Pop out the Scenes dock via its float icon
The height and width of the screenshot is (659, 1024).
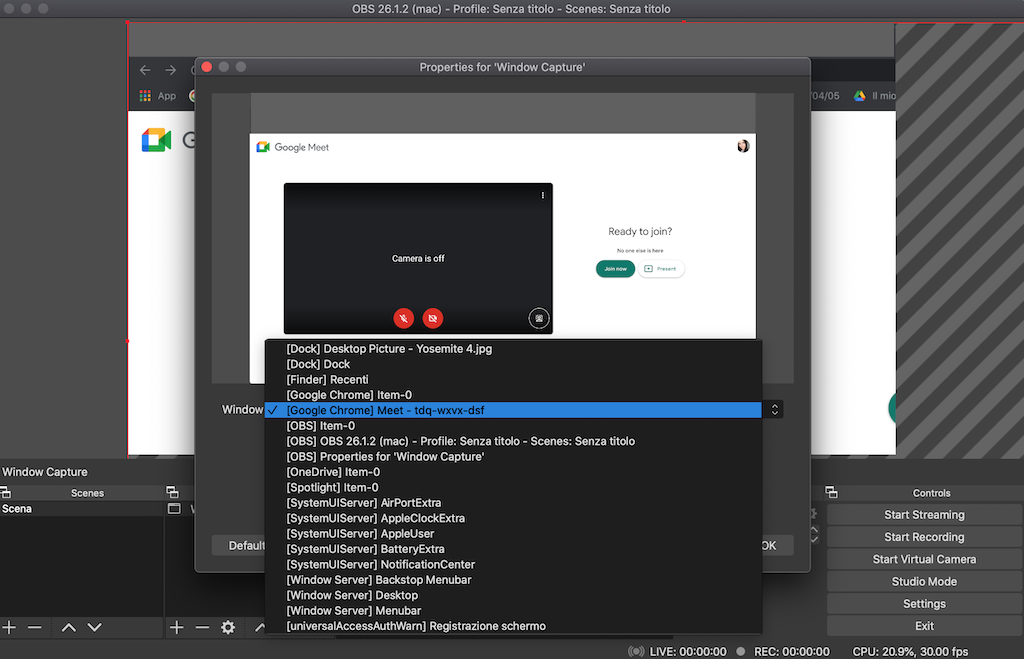[x=5, y=492]
